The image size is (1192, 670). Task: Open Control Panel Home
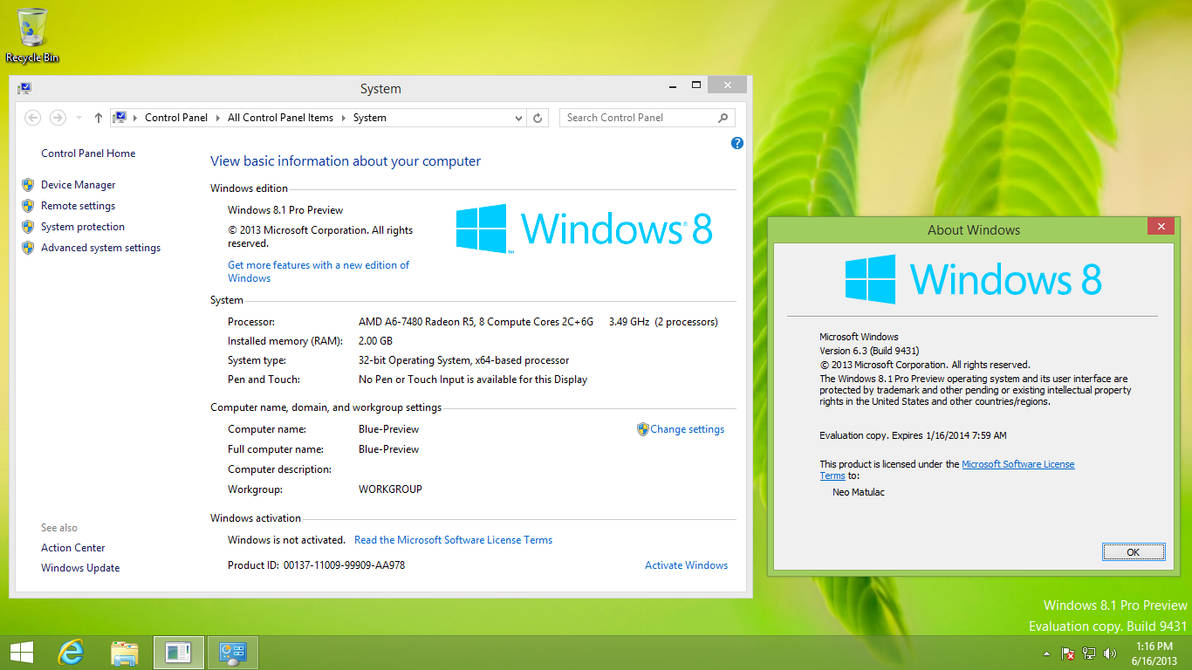tap(88, 153)
